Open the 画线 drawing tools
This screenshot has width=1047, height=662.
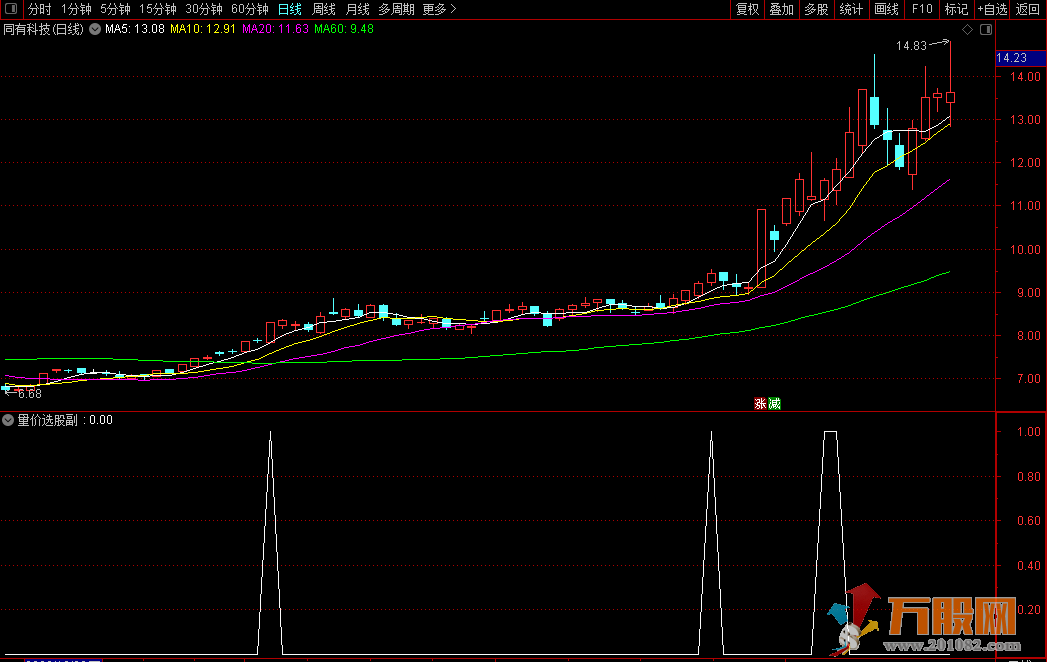(886, 9)
